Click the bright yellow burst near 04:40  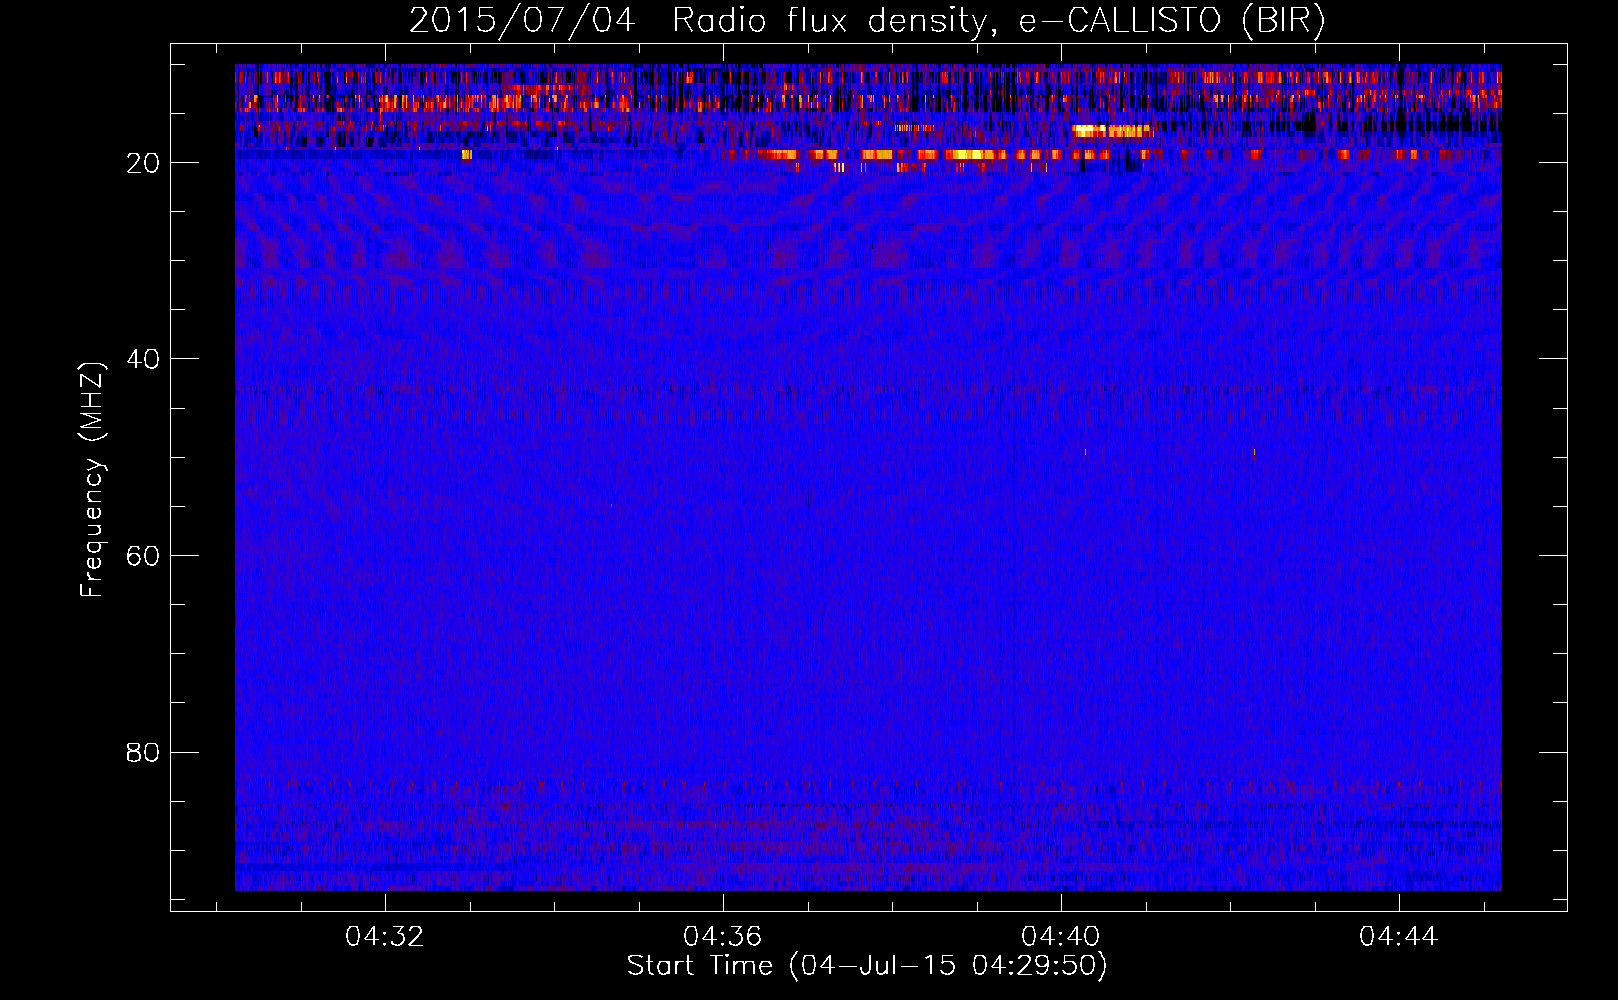(x=1111, y=130)
